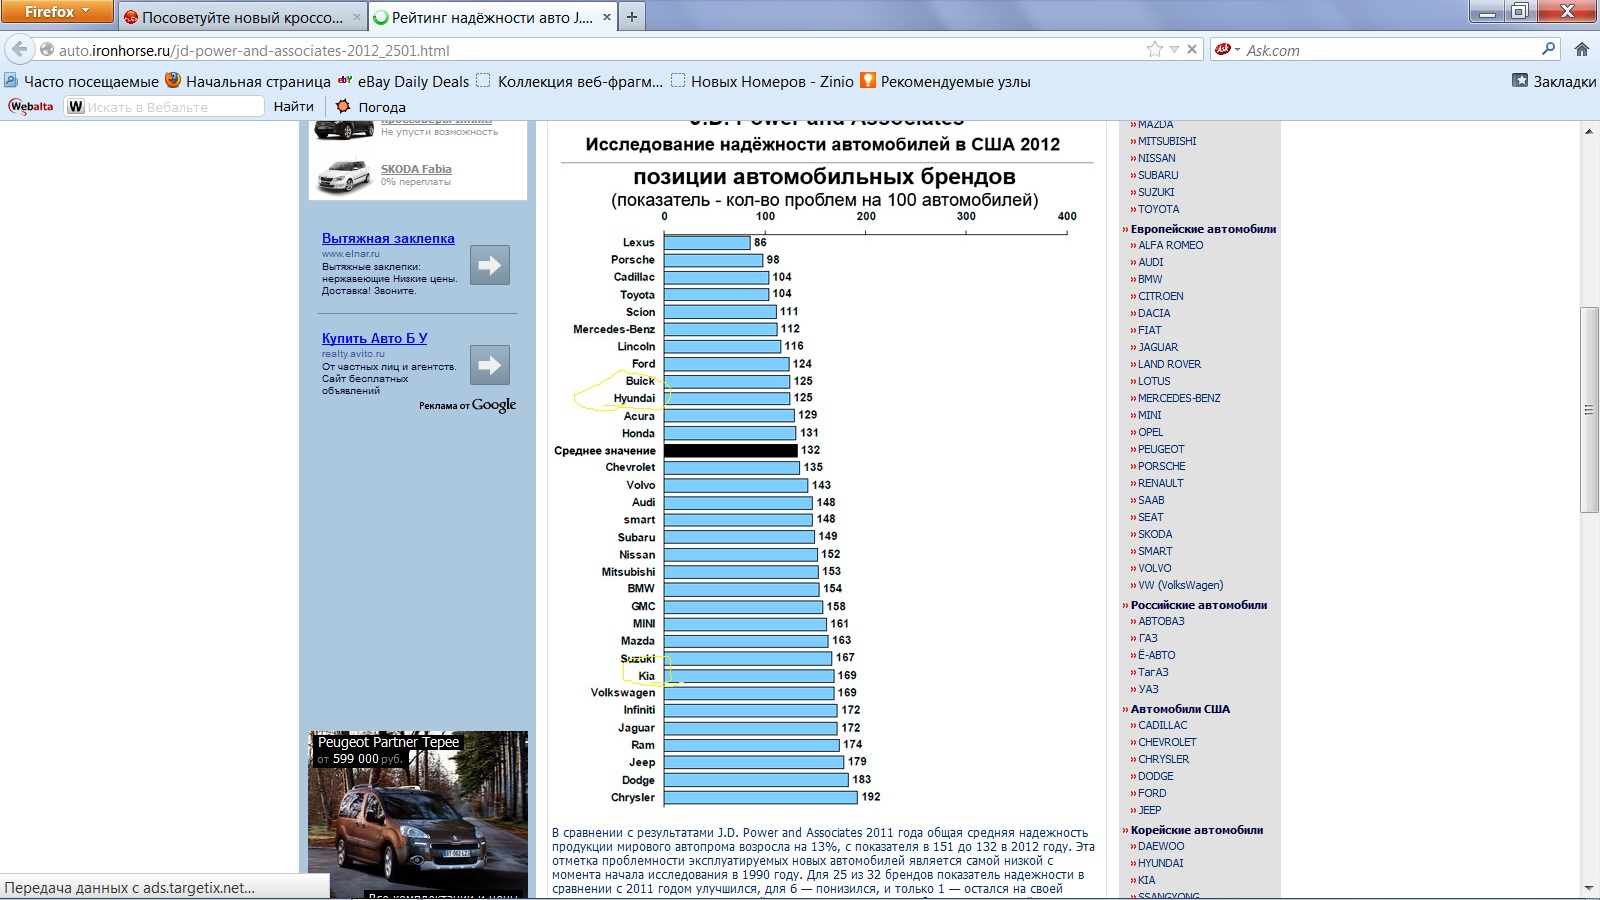The width and height of the screenshot is (1600, 900).
Task: Open the Firefox application menu button
Action: tap(57, 12)
